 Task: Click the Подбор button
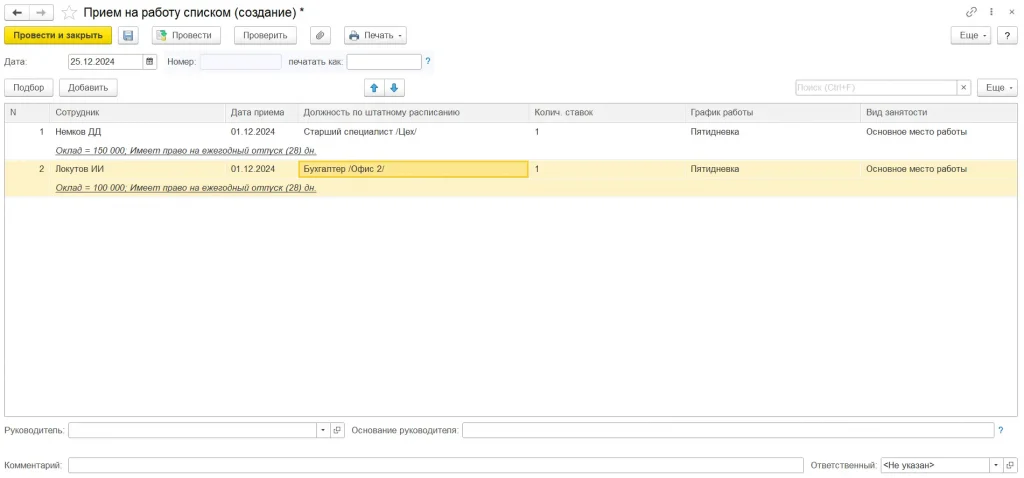(x=28, y=88)
